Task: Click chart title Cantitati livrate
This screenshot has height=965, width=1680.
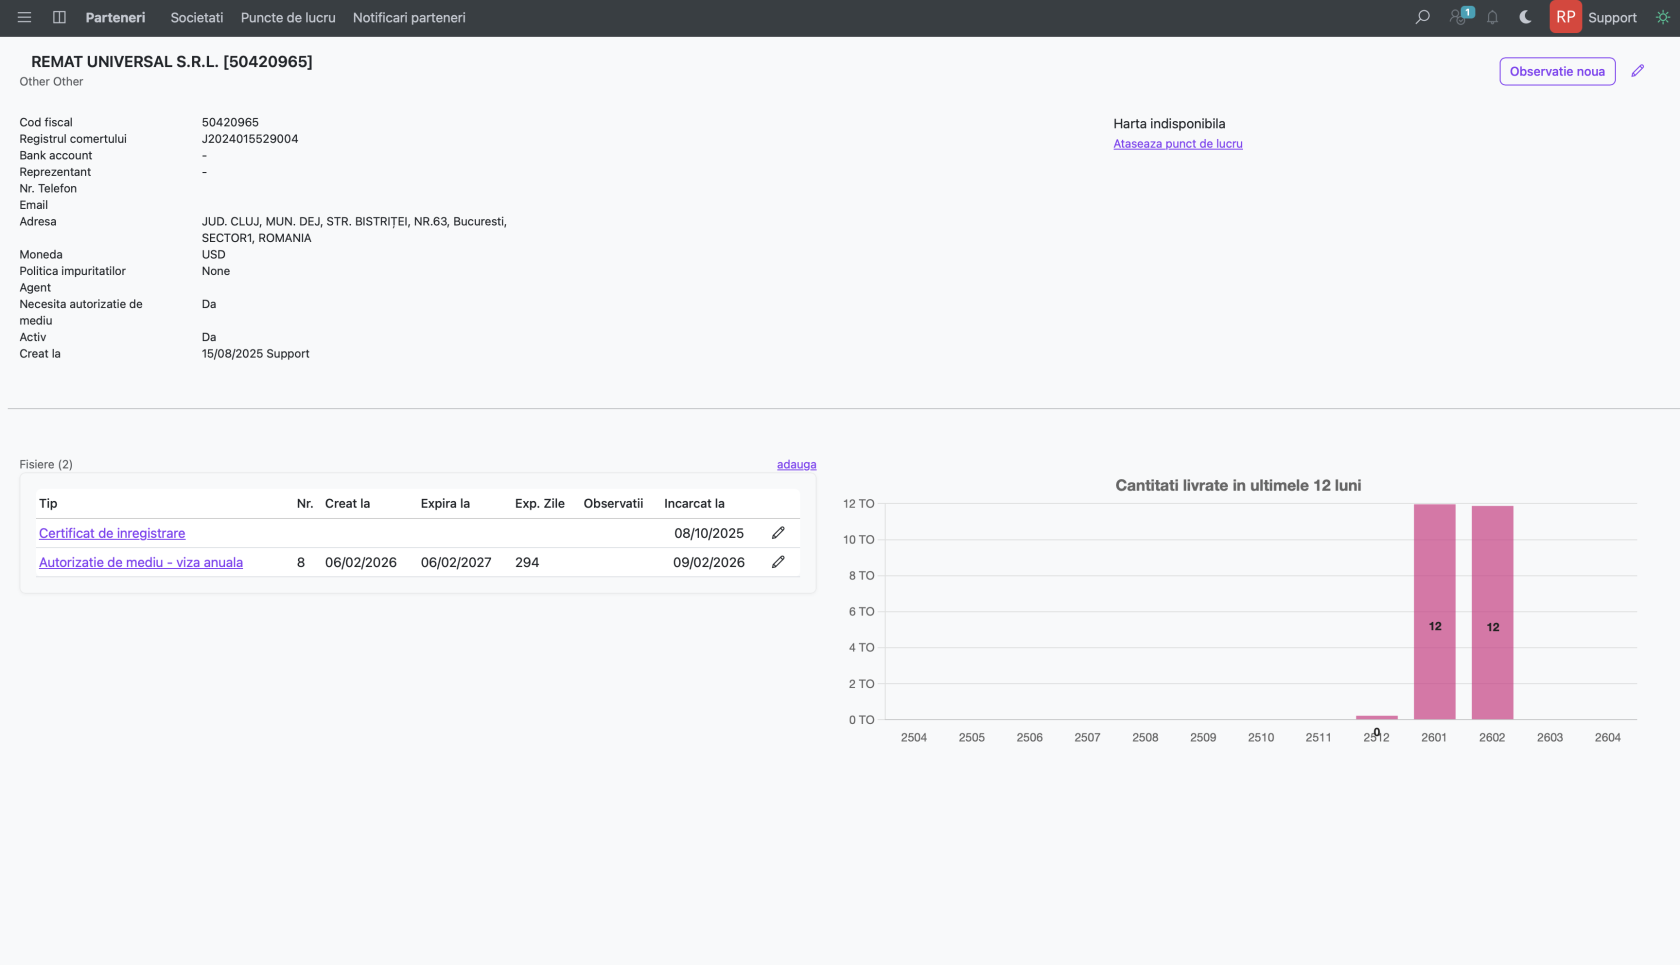Action: click(x=1238, y=485)
